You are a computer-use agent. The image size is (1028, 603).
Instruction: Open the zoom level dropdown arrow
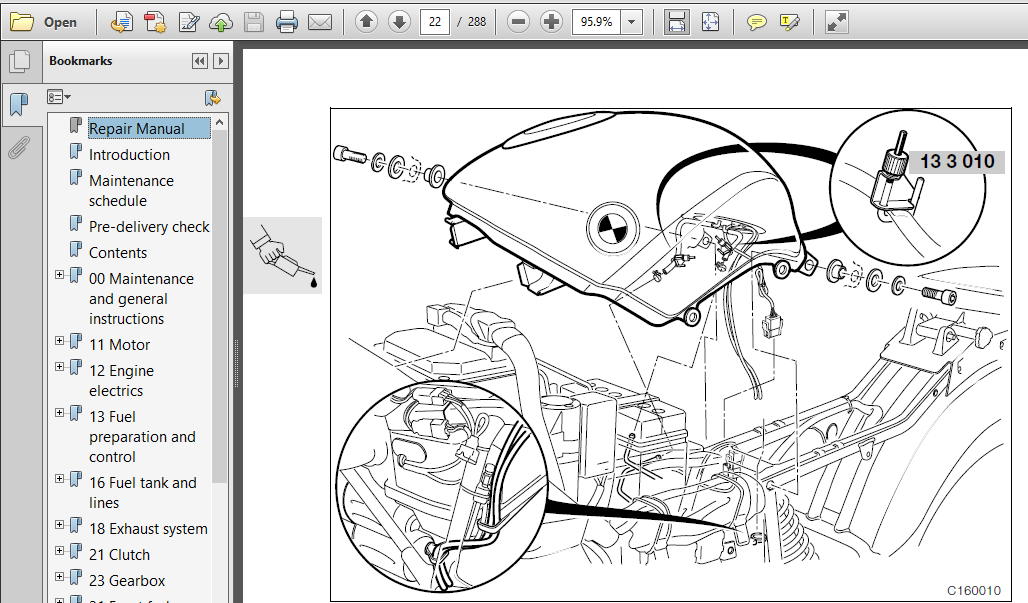coord(631,22)
